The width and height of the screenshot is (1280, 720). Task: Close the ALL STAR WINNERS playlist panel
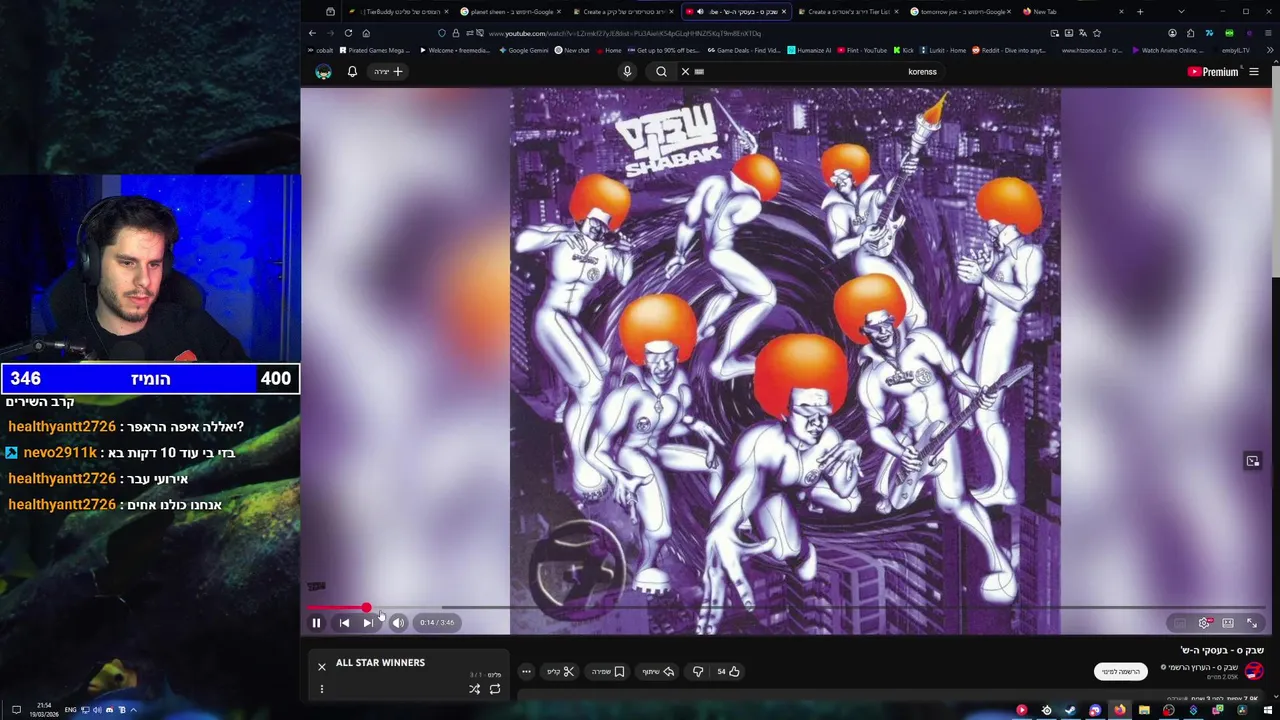pyautogui.click(x=322, y=666)
